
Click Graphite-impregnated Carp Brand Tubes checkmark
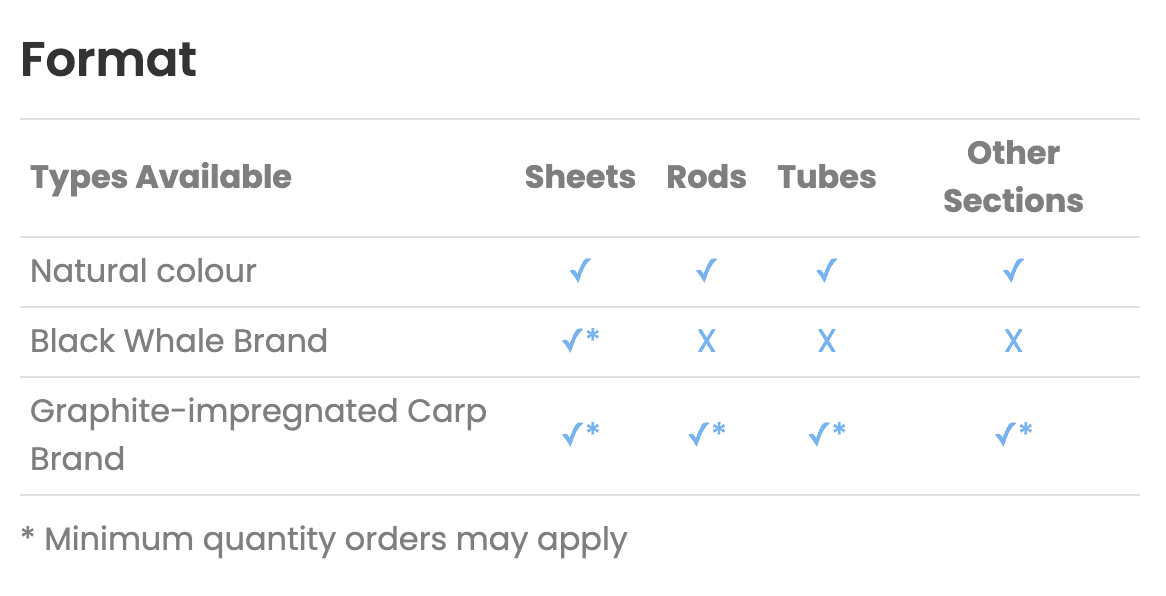(826, 434)
